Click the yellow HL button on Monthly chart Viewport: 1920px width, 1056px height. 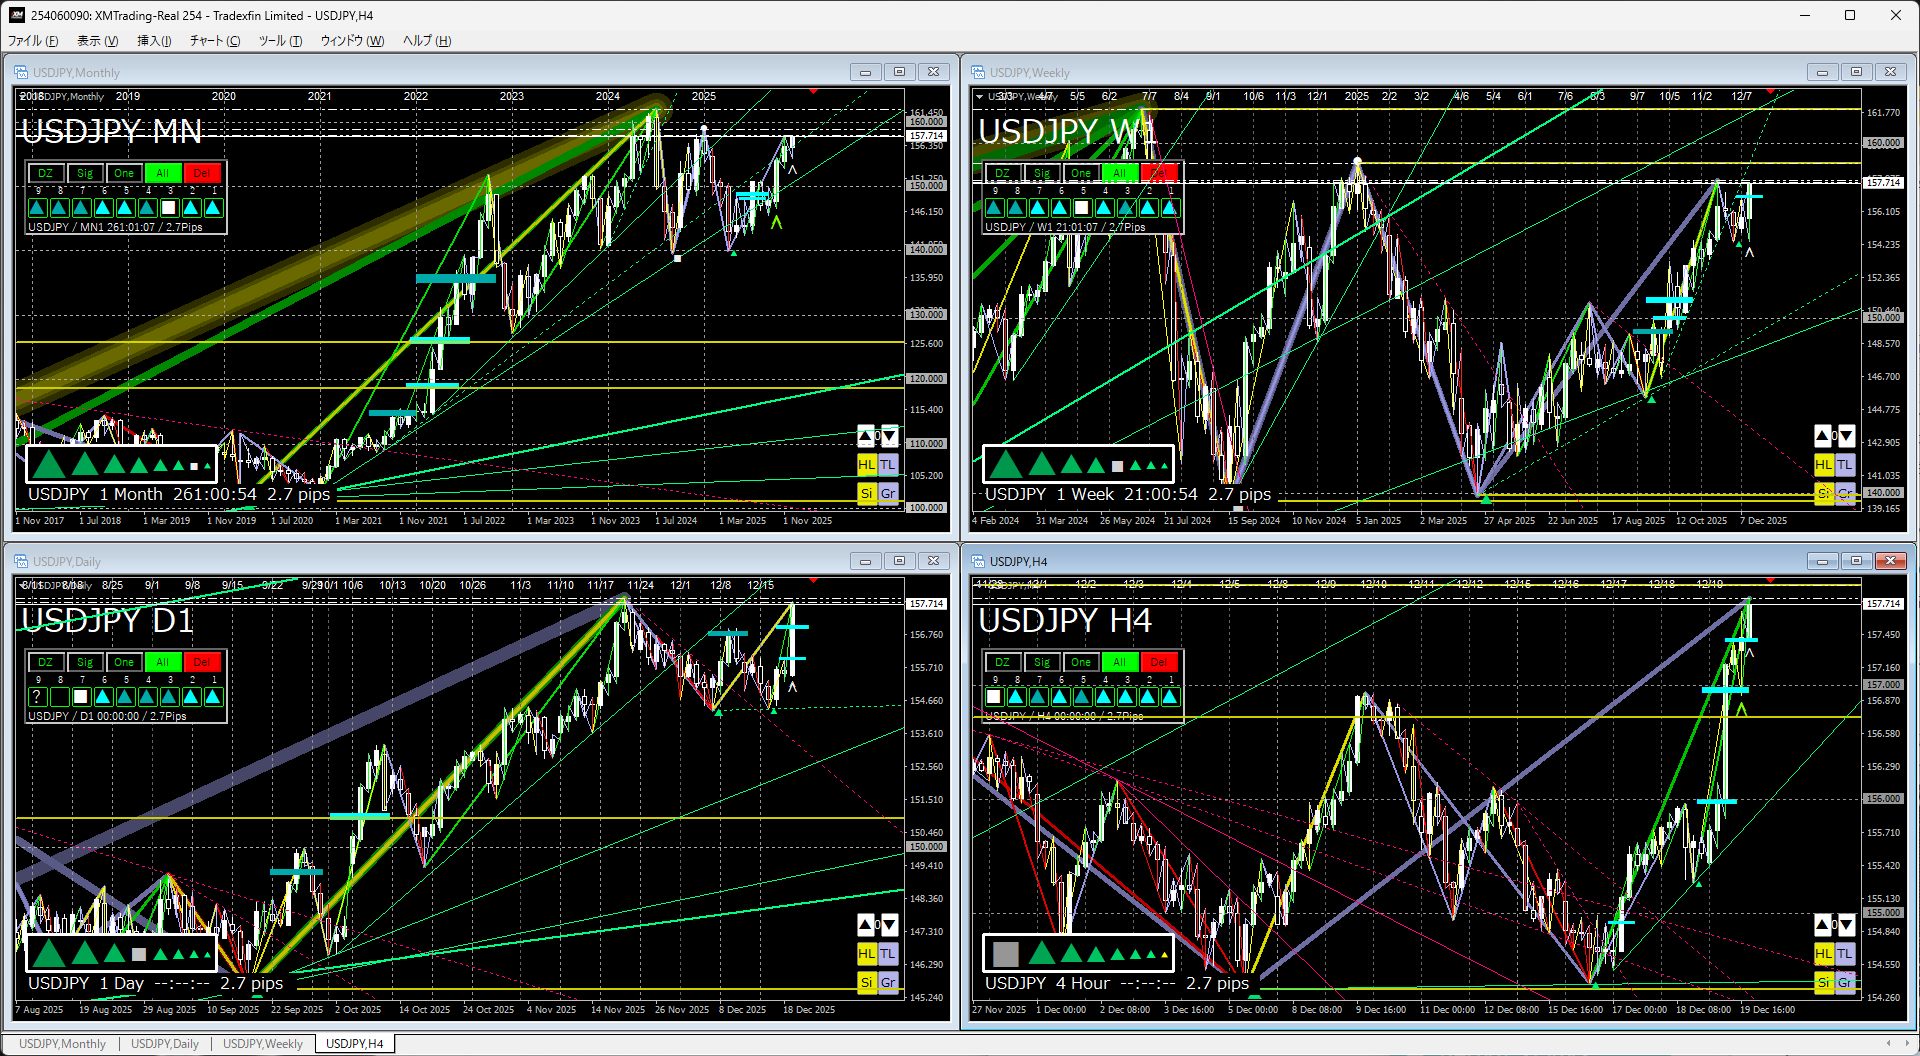(x=866, y=465)
